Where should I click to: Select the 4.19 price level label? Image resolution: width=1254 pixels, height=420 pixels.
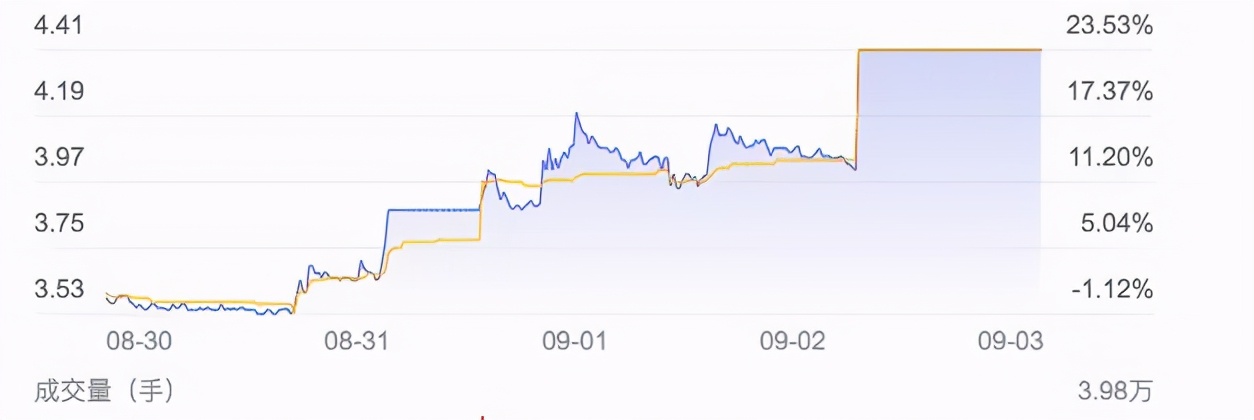59,92
